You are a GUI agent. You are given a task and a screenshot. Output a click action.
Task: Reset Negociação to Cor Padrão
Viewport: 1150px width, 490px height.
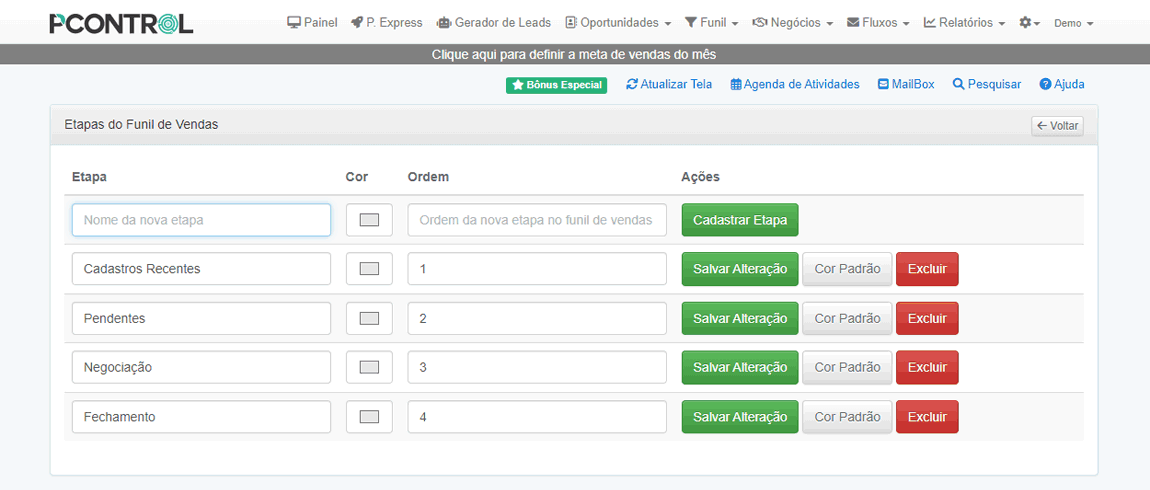(847, 368)
